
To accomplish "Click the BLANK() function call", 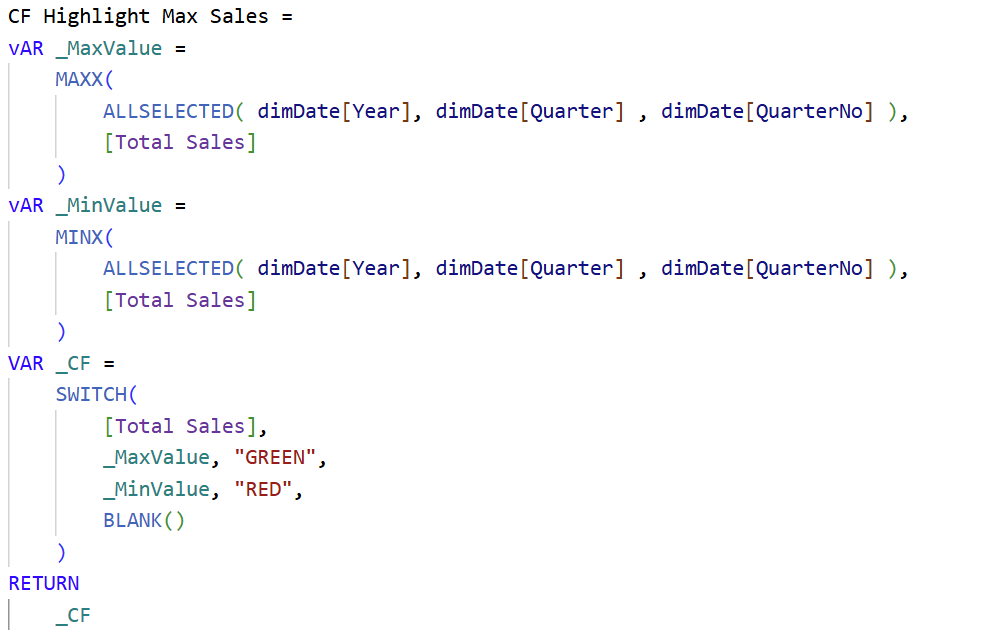I will (144, 521).
